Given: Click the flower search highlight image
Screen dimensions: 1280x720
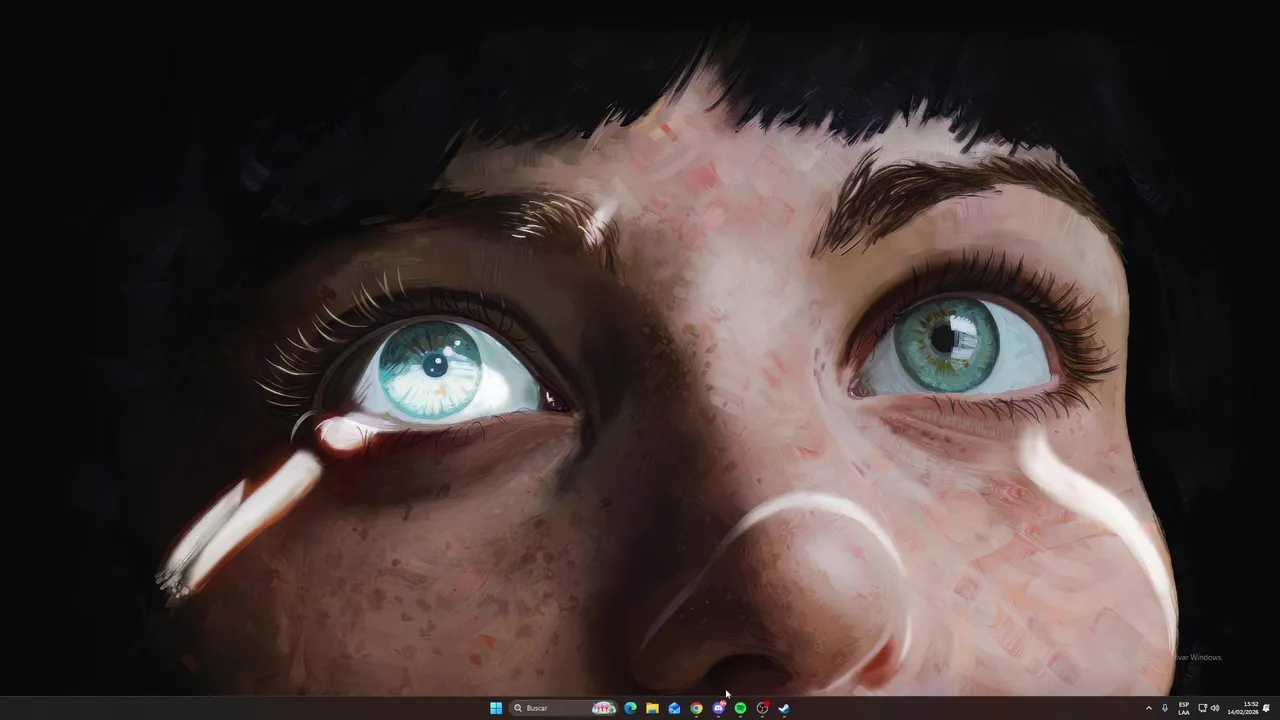Looking at the screenshot, I should click(x=604, y=708).
